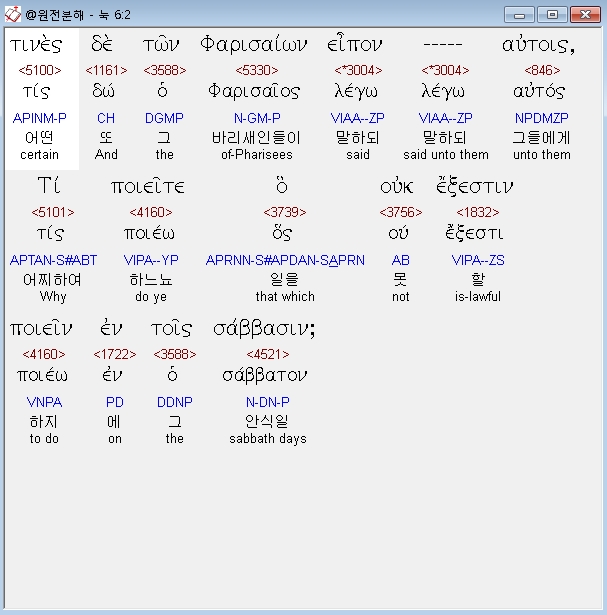
Task: Click the lemma ἔξεστι
Action: tap(474, 233)
